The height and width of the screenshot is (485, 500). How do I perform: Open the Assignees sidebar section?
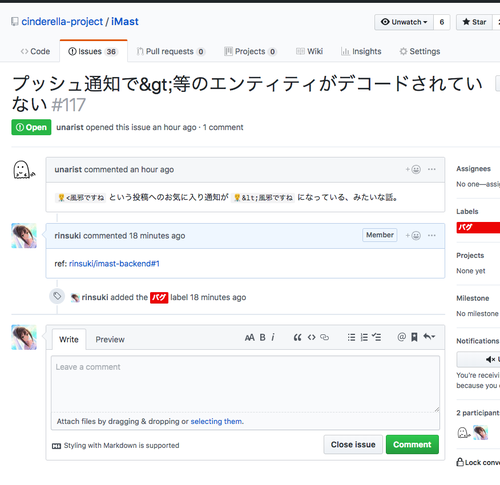tap(473, 169)
